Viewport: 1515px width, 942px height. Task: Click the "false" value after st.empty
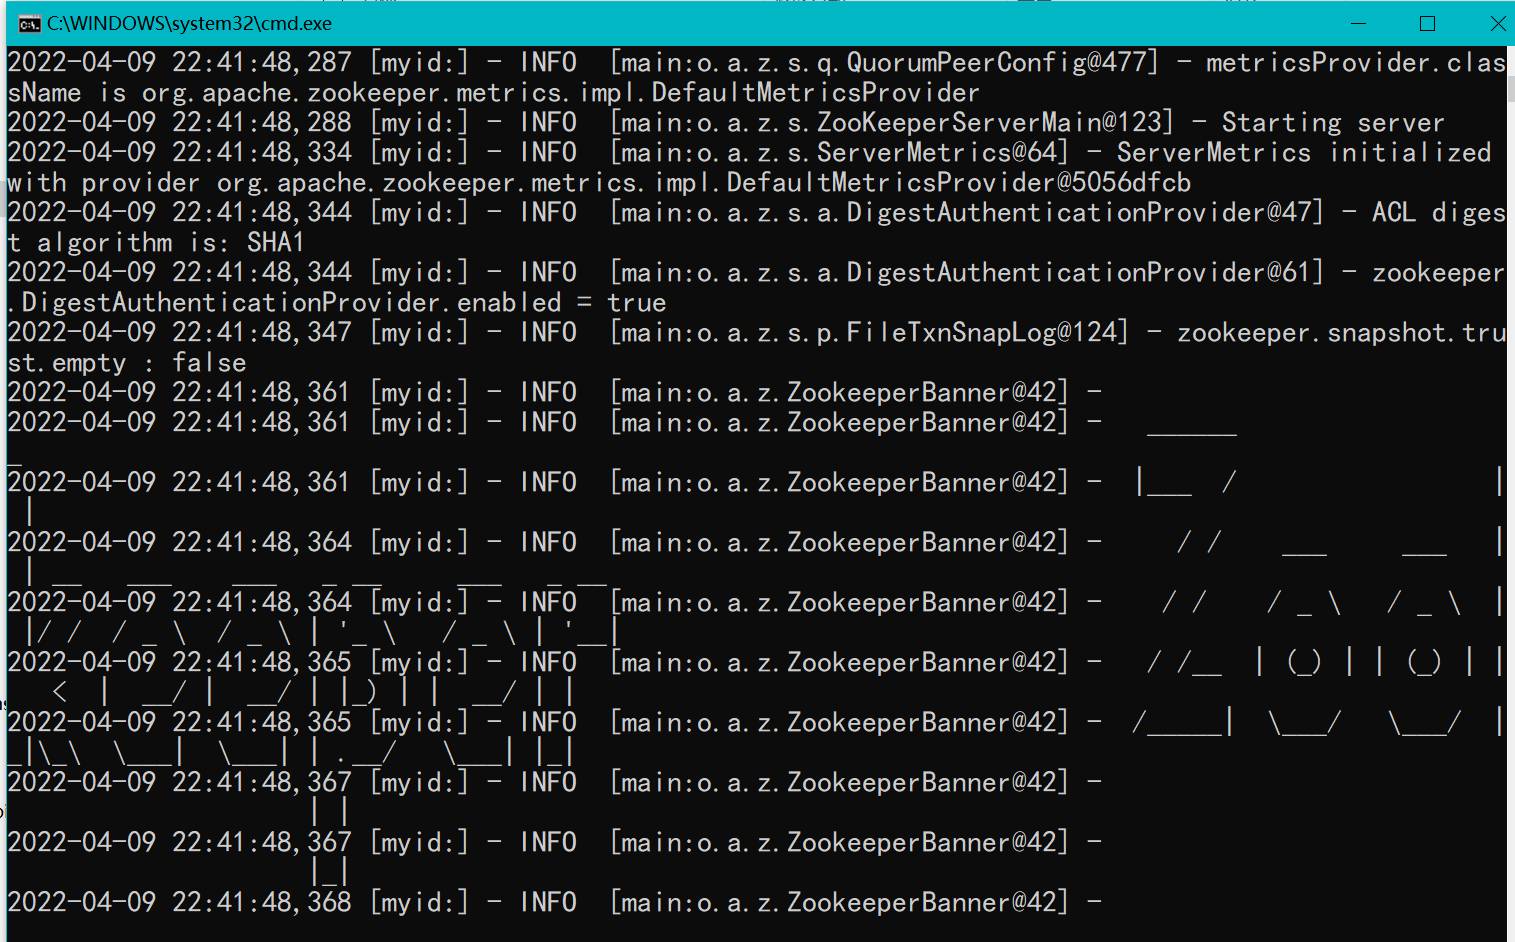(x=209, y=363)
